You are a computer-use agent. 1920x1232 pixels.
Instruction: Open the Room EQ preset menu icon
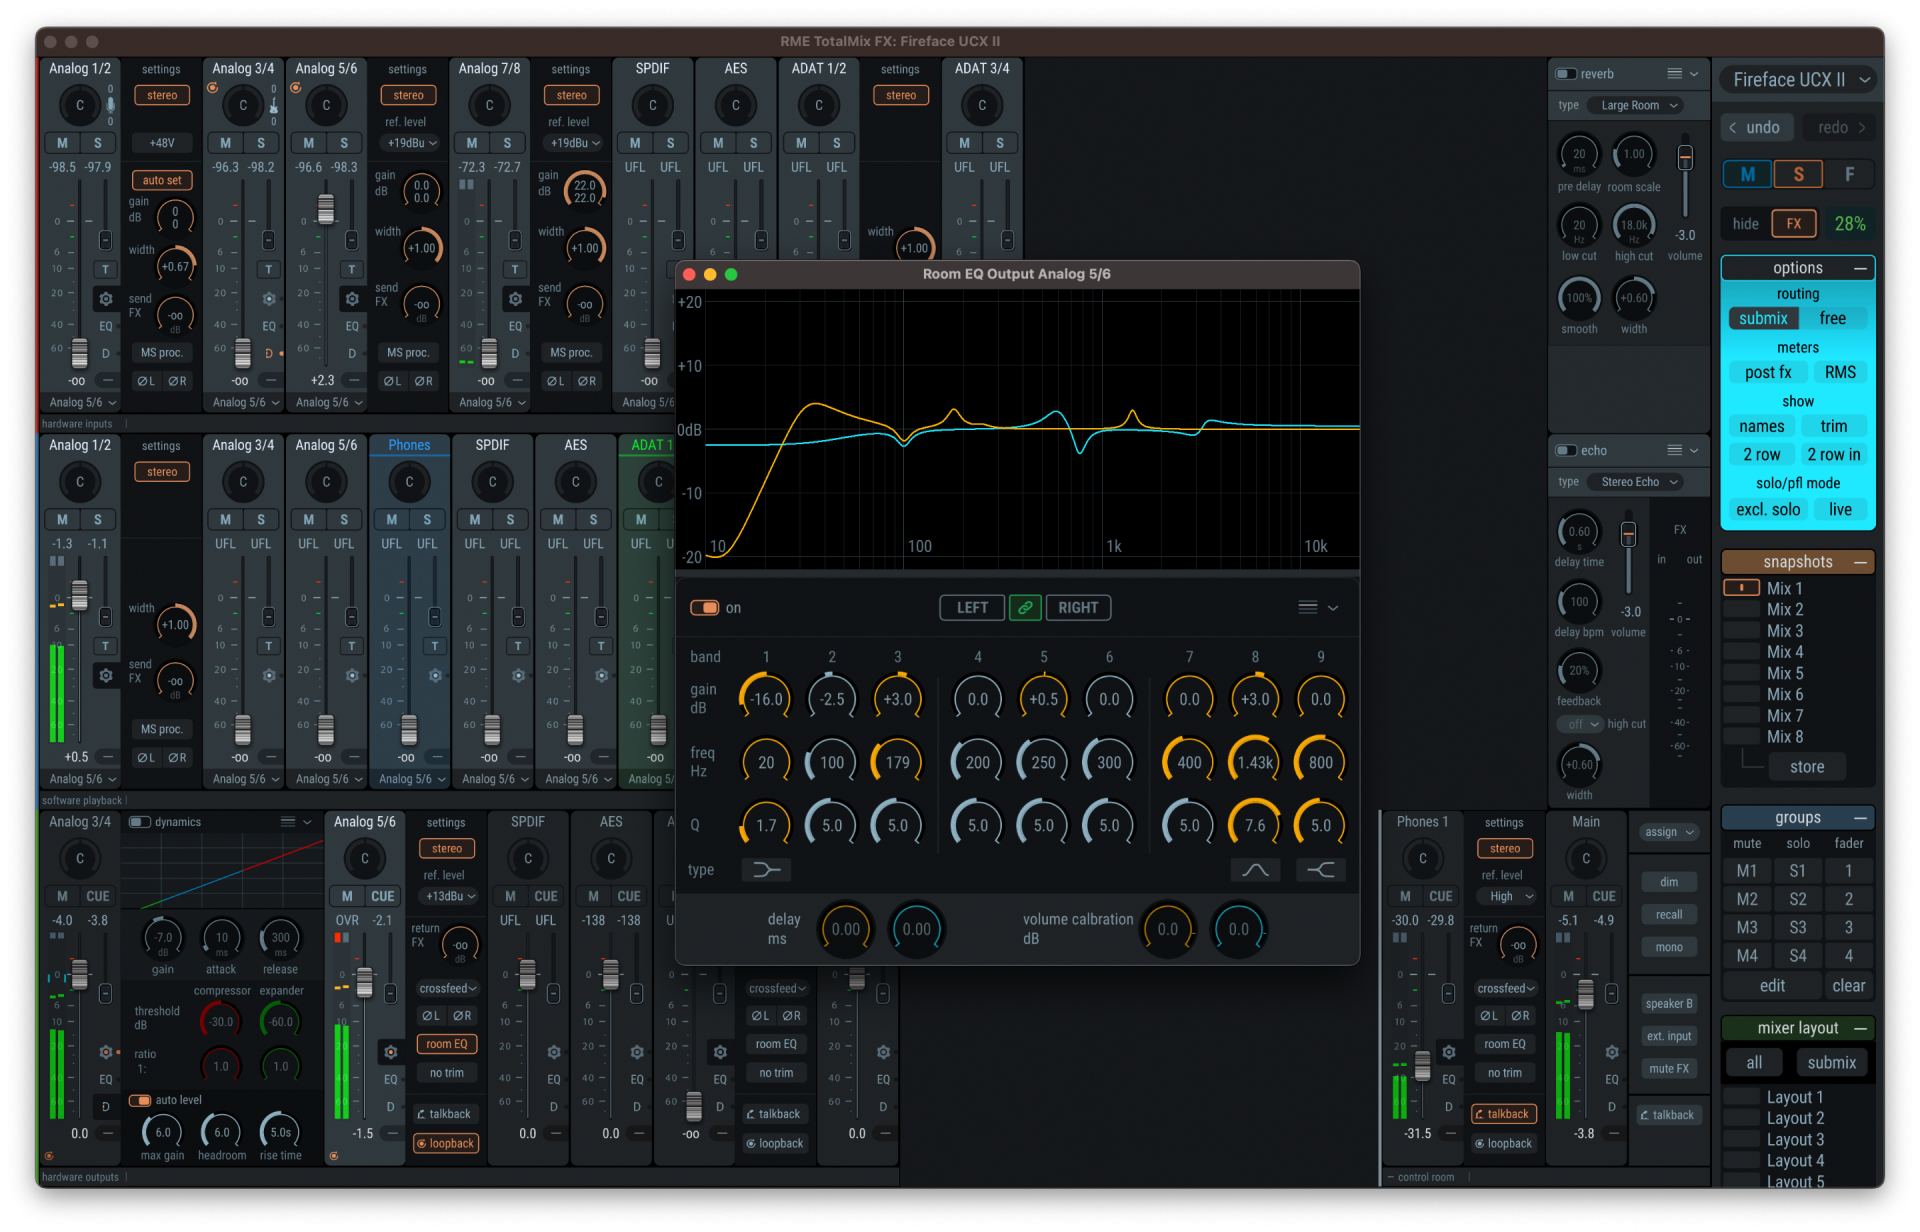coord(1317,607)
